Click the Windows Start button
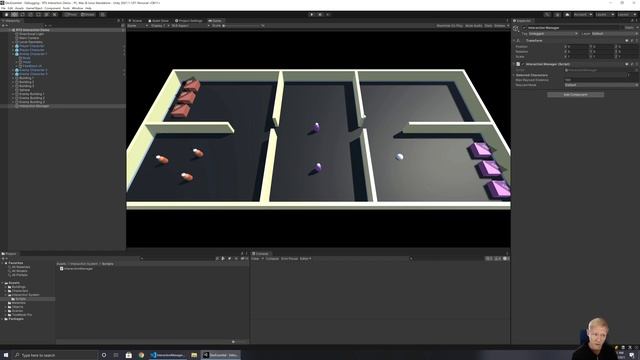The image size is (640, 360). [x=6, y=355]
